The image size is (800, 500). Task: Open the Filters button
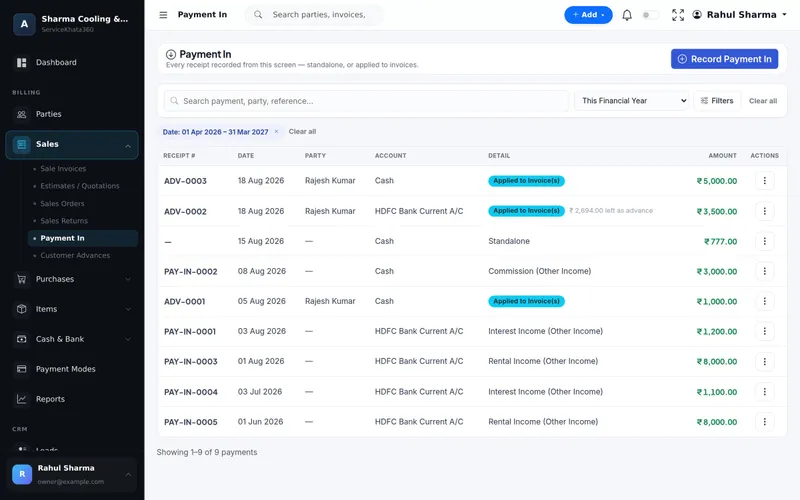coord(717,101)
